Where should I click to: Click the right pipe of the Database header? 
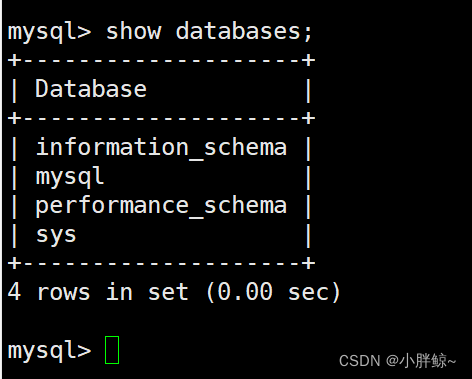point(309,90)
